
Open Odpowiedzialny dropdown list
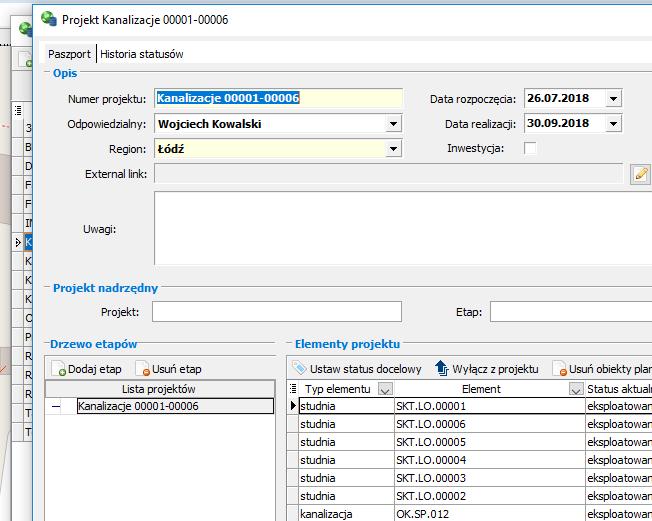393,124
